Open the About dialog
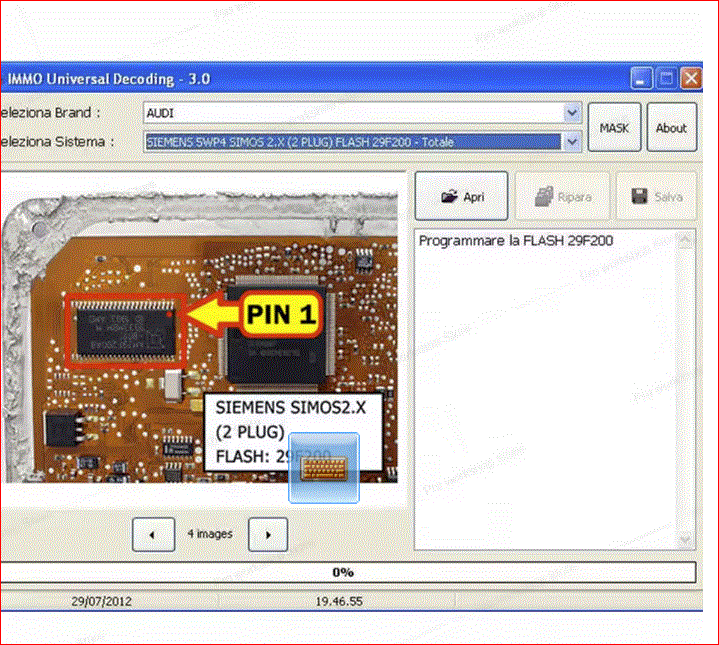This screenshot has height=645, width=719. 671,127
